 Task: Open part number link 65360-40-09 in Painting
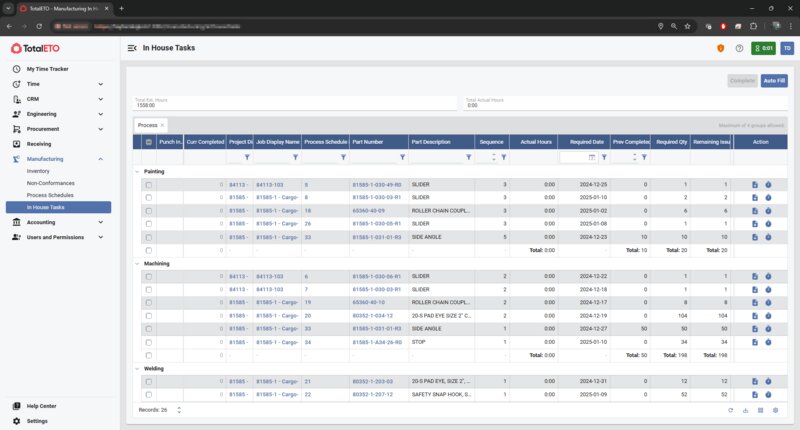click(367, 211)
